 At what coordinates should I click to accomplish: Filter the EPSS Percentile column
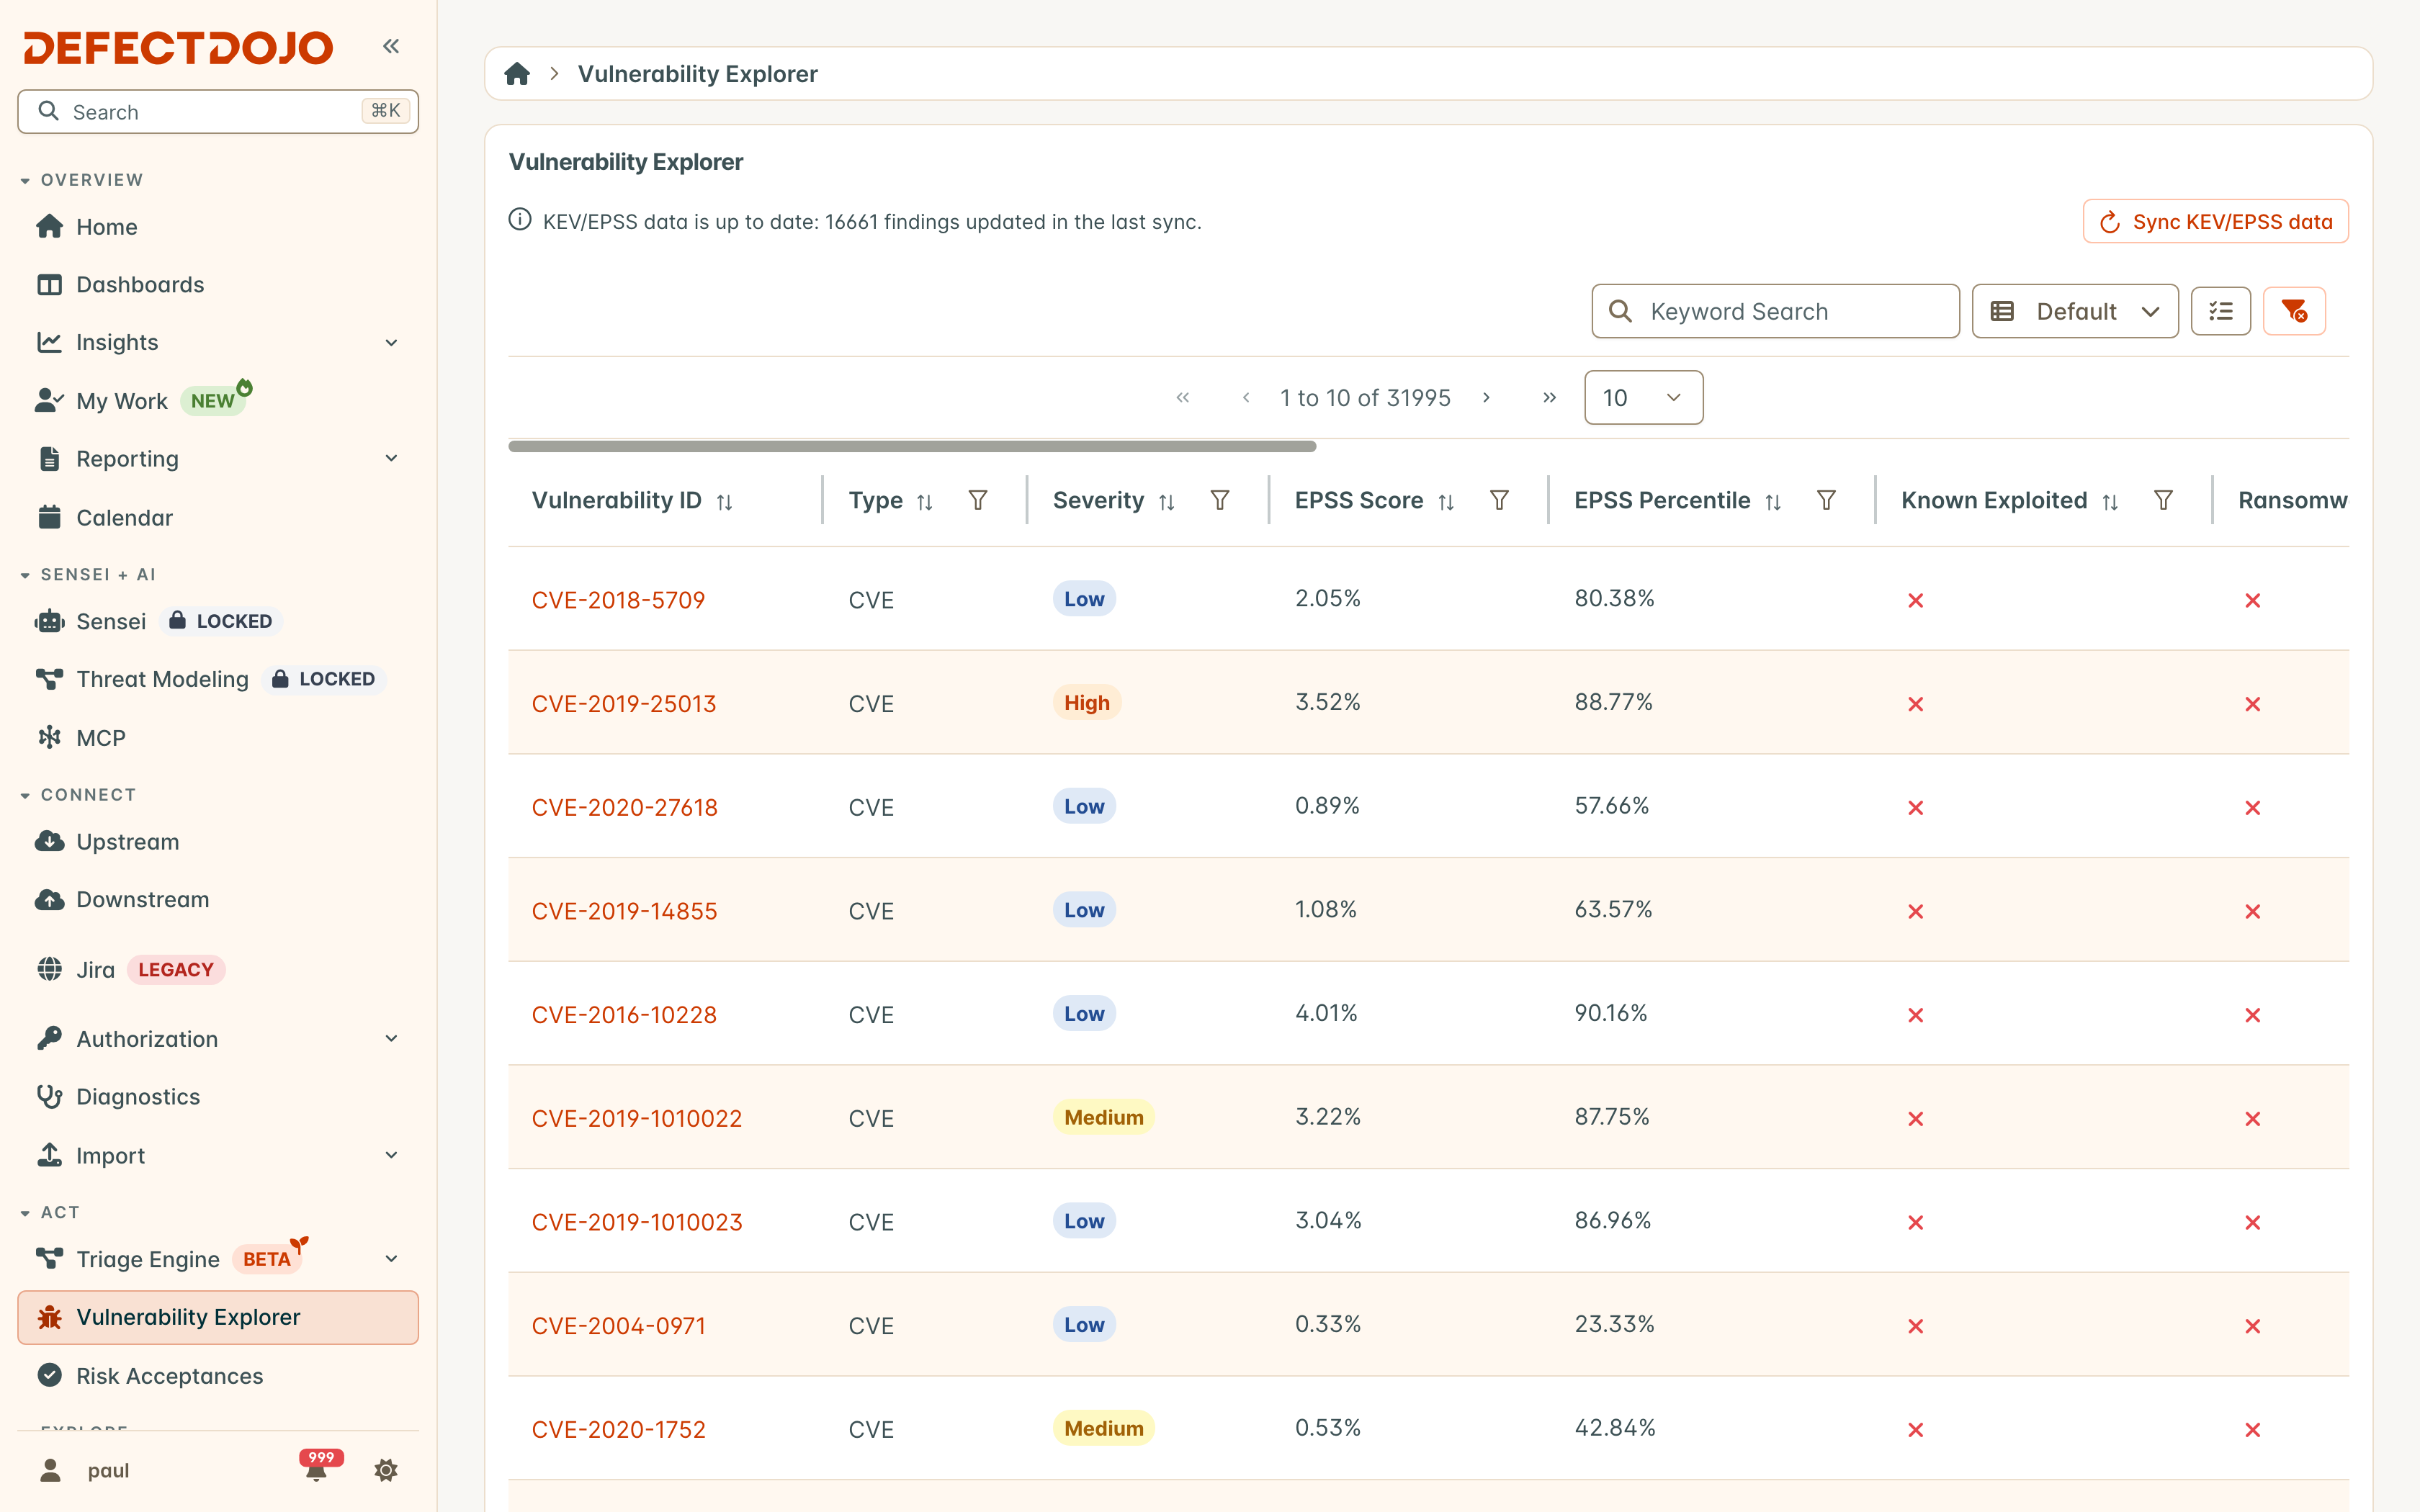click(1826, 500)
